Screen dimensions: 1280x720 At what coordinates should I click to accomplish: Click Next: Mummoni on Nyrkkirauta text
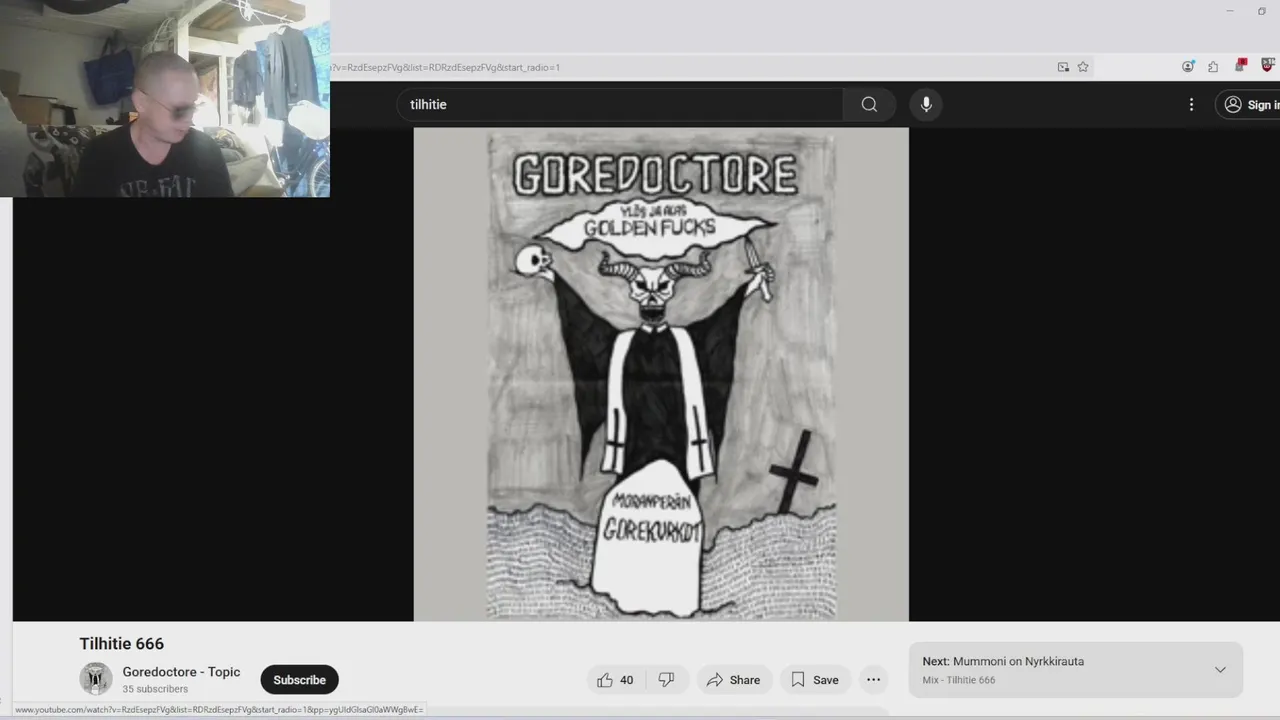click(x=1003, y=661)
